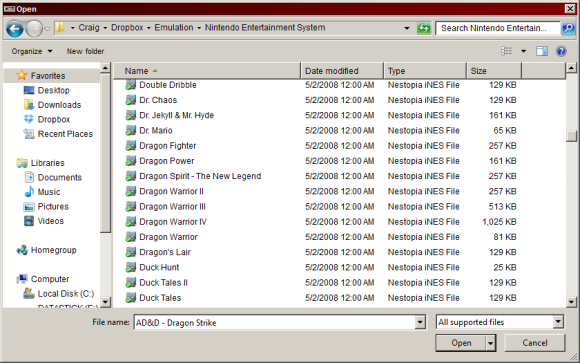The height and width of the screenshot is (363, 580).
Task: Select the Dragon Warrior III file icon
Action: (x=130, y=206)
